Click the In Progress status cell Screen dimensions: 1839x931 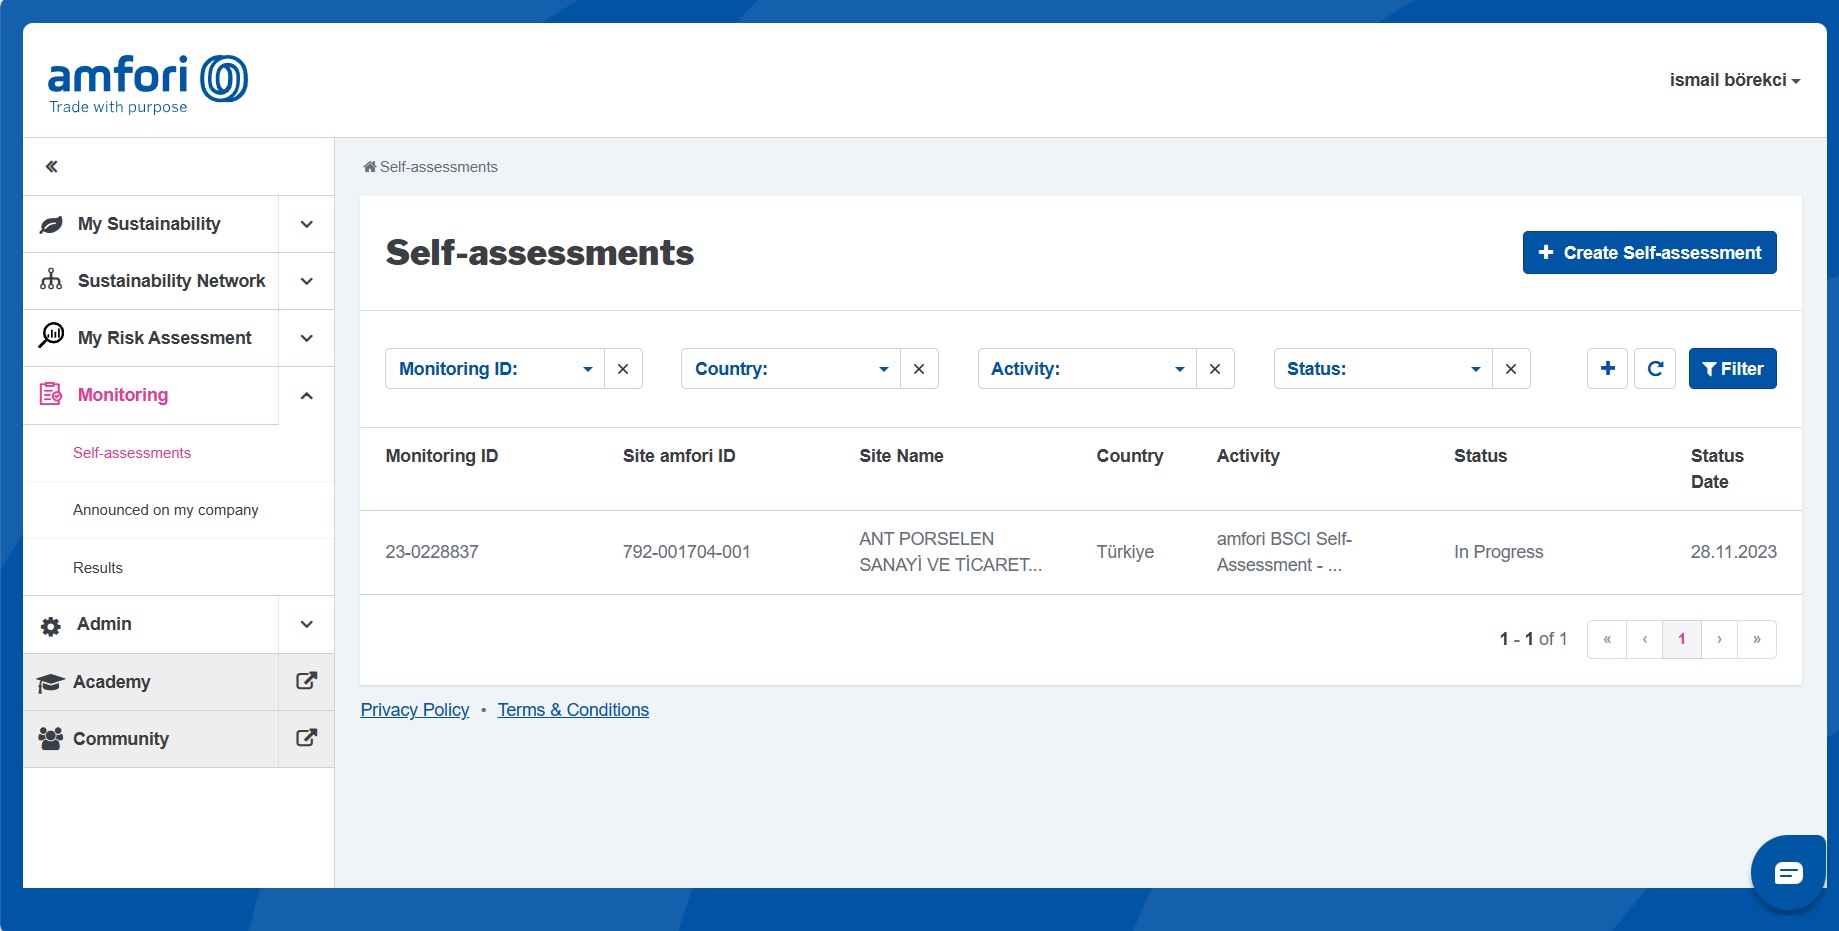click(x=1498, y=552)
